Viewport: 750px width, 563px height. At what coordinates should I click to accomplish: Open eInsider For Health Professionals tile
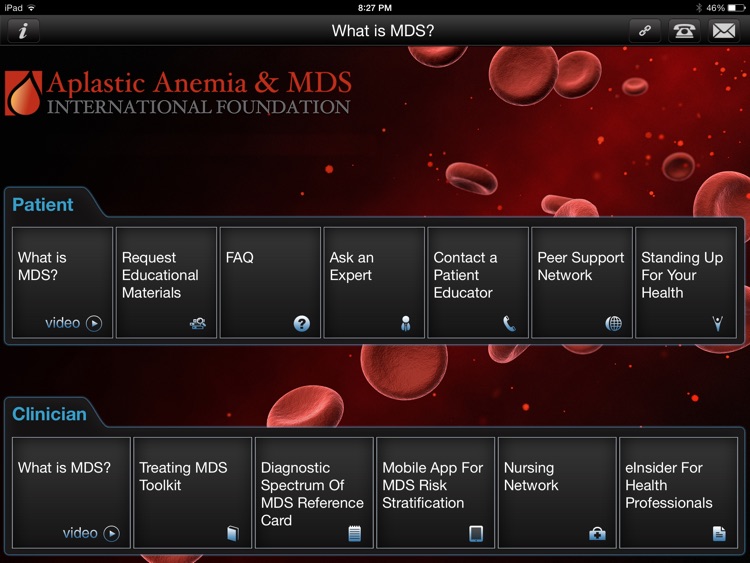(x=679, y=492)
